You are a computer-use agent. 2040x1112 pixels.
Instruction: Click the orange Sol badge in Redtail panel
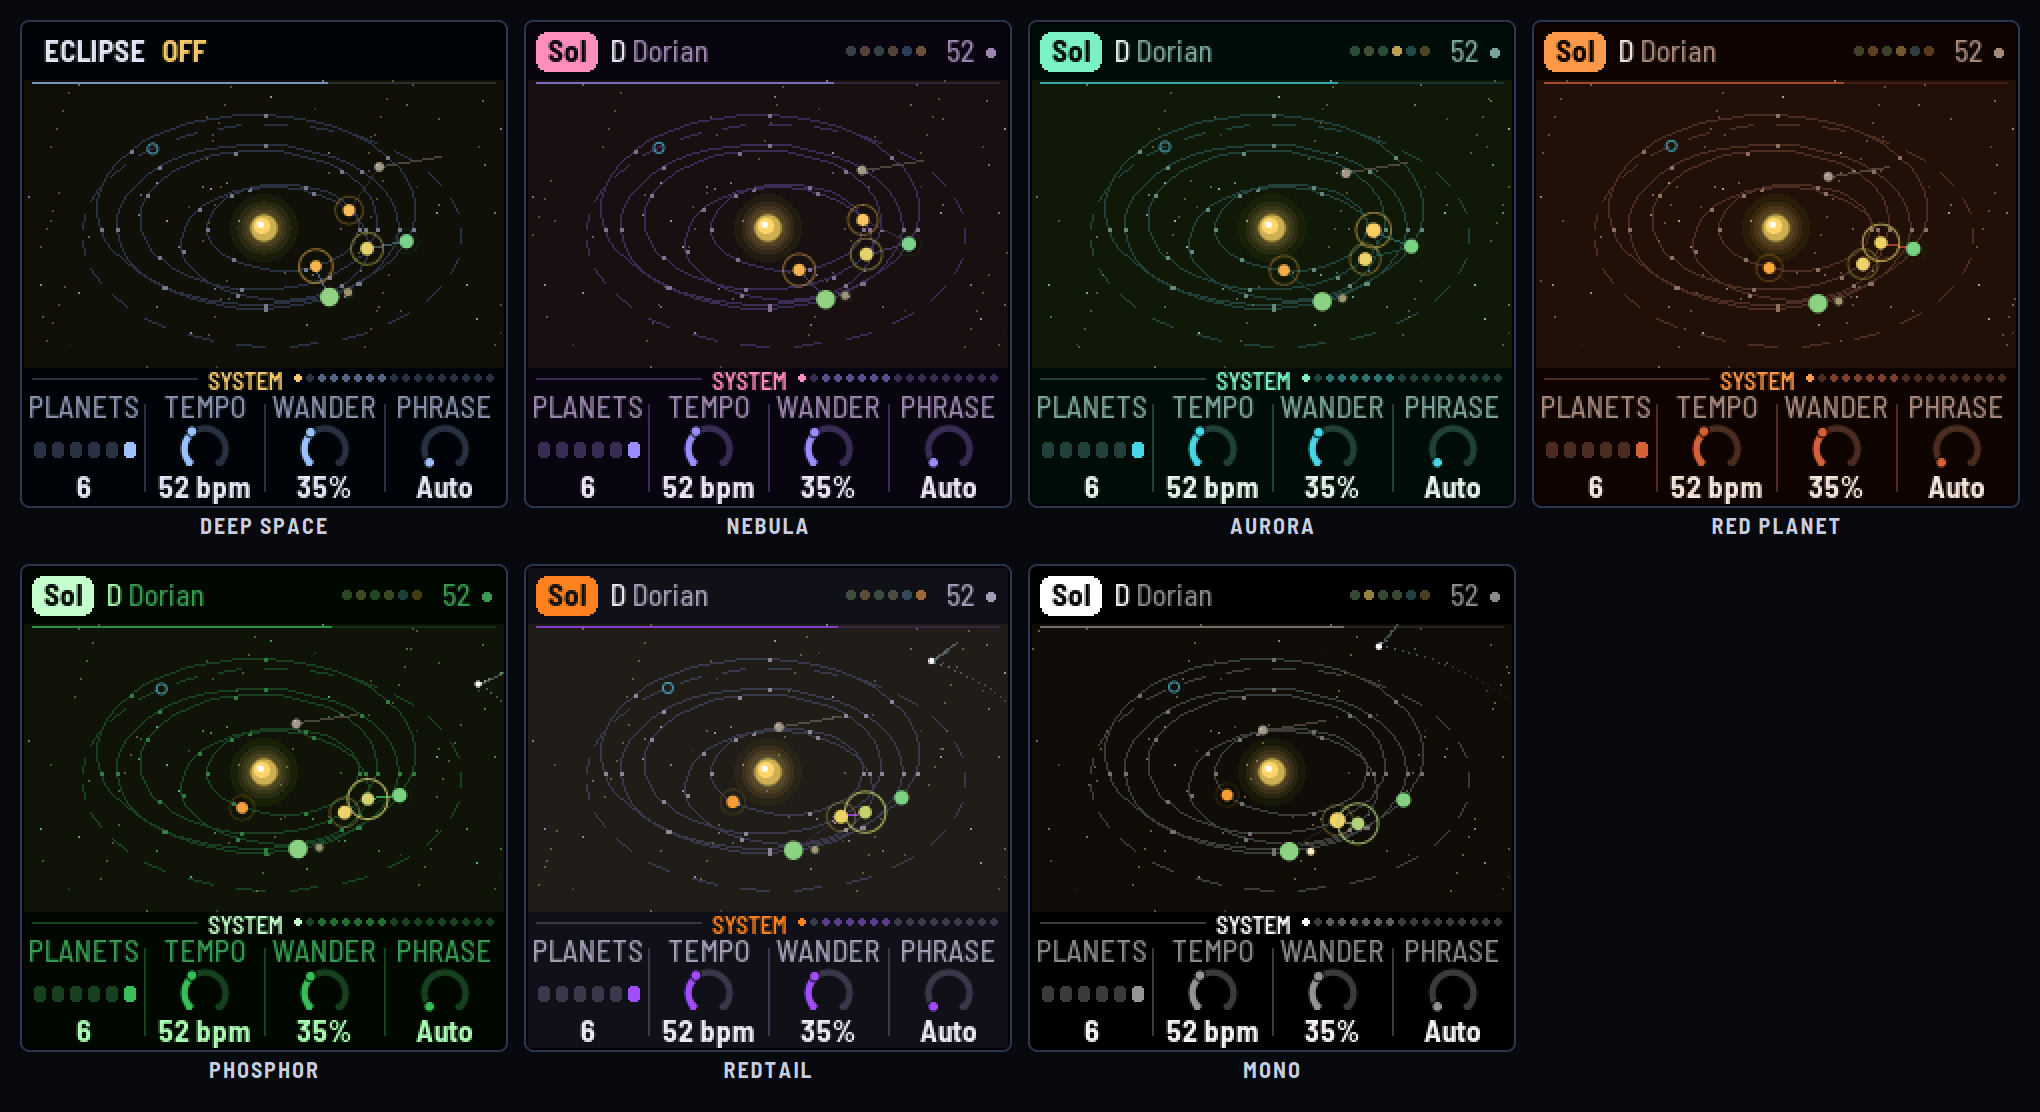point(566,595)
